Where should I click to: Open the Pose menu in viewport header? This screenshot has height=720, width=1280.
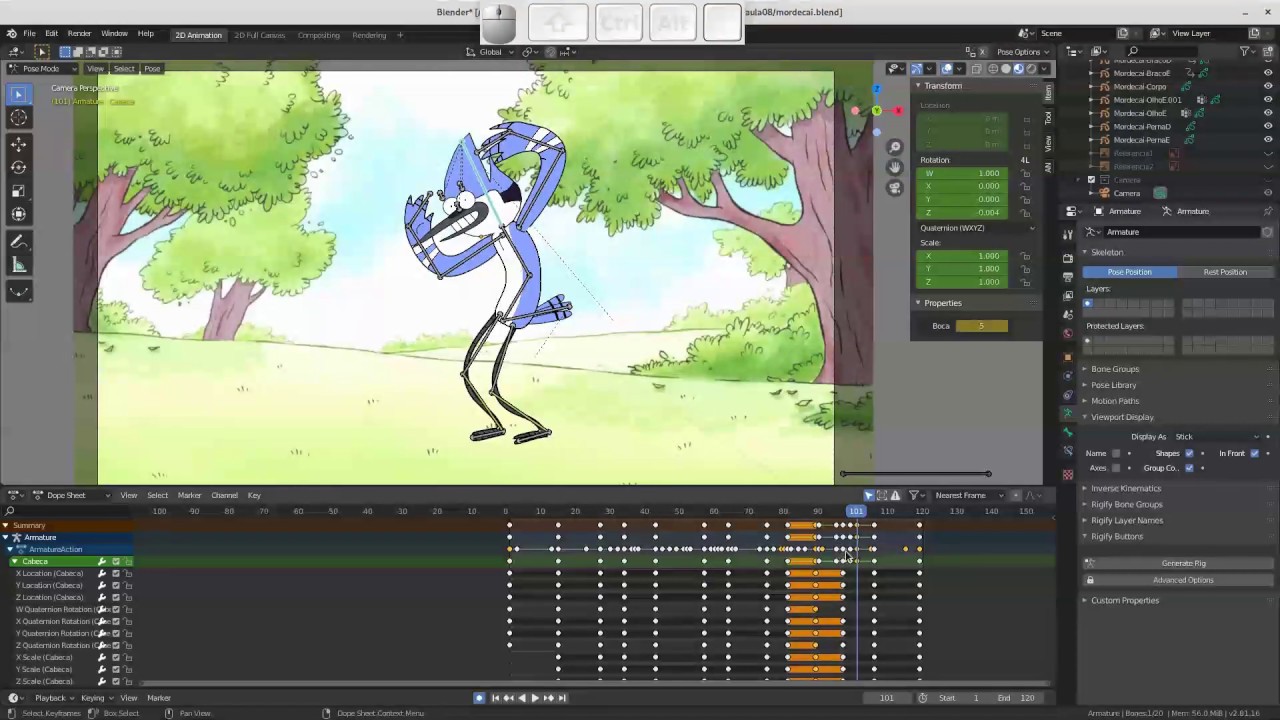152,69
